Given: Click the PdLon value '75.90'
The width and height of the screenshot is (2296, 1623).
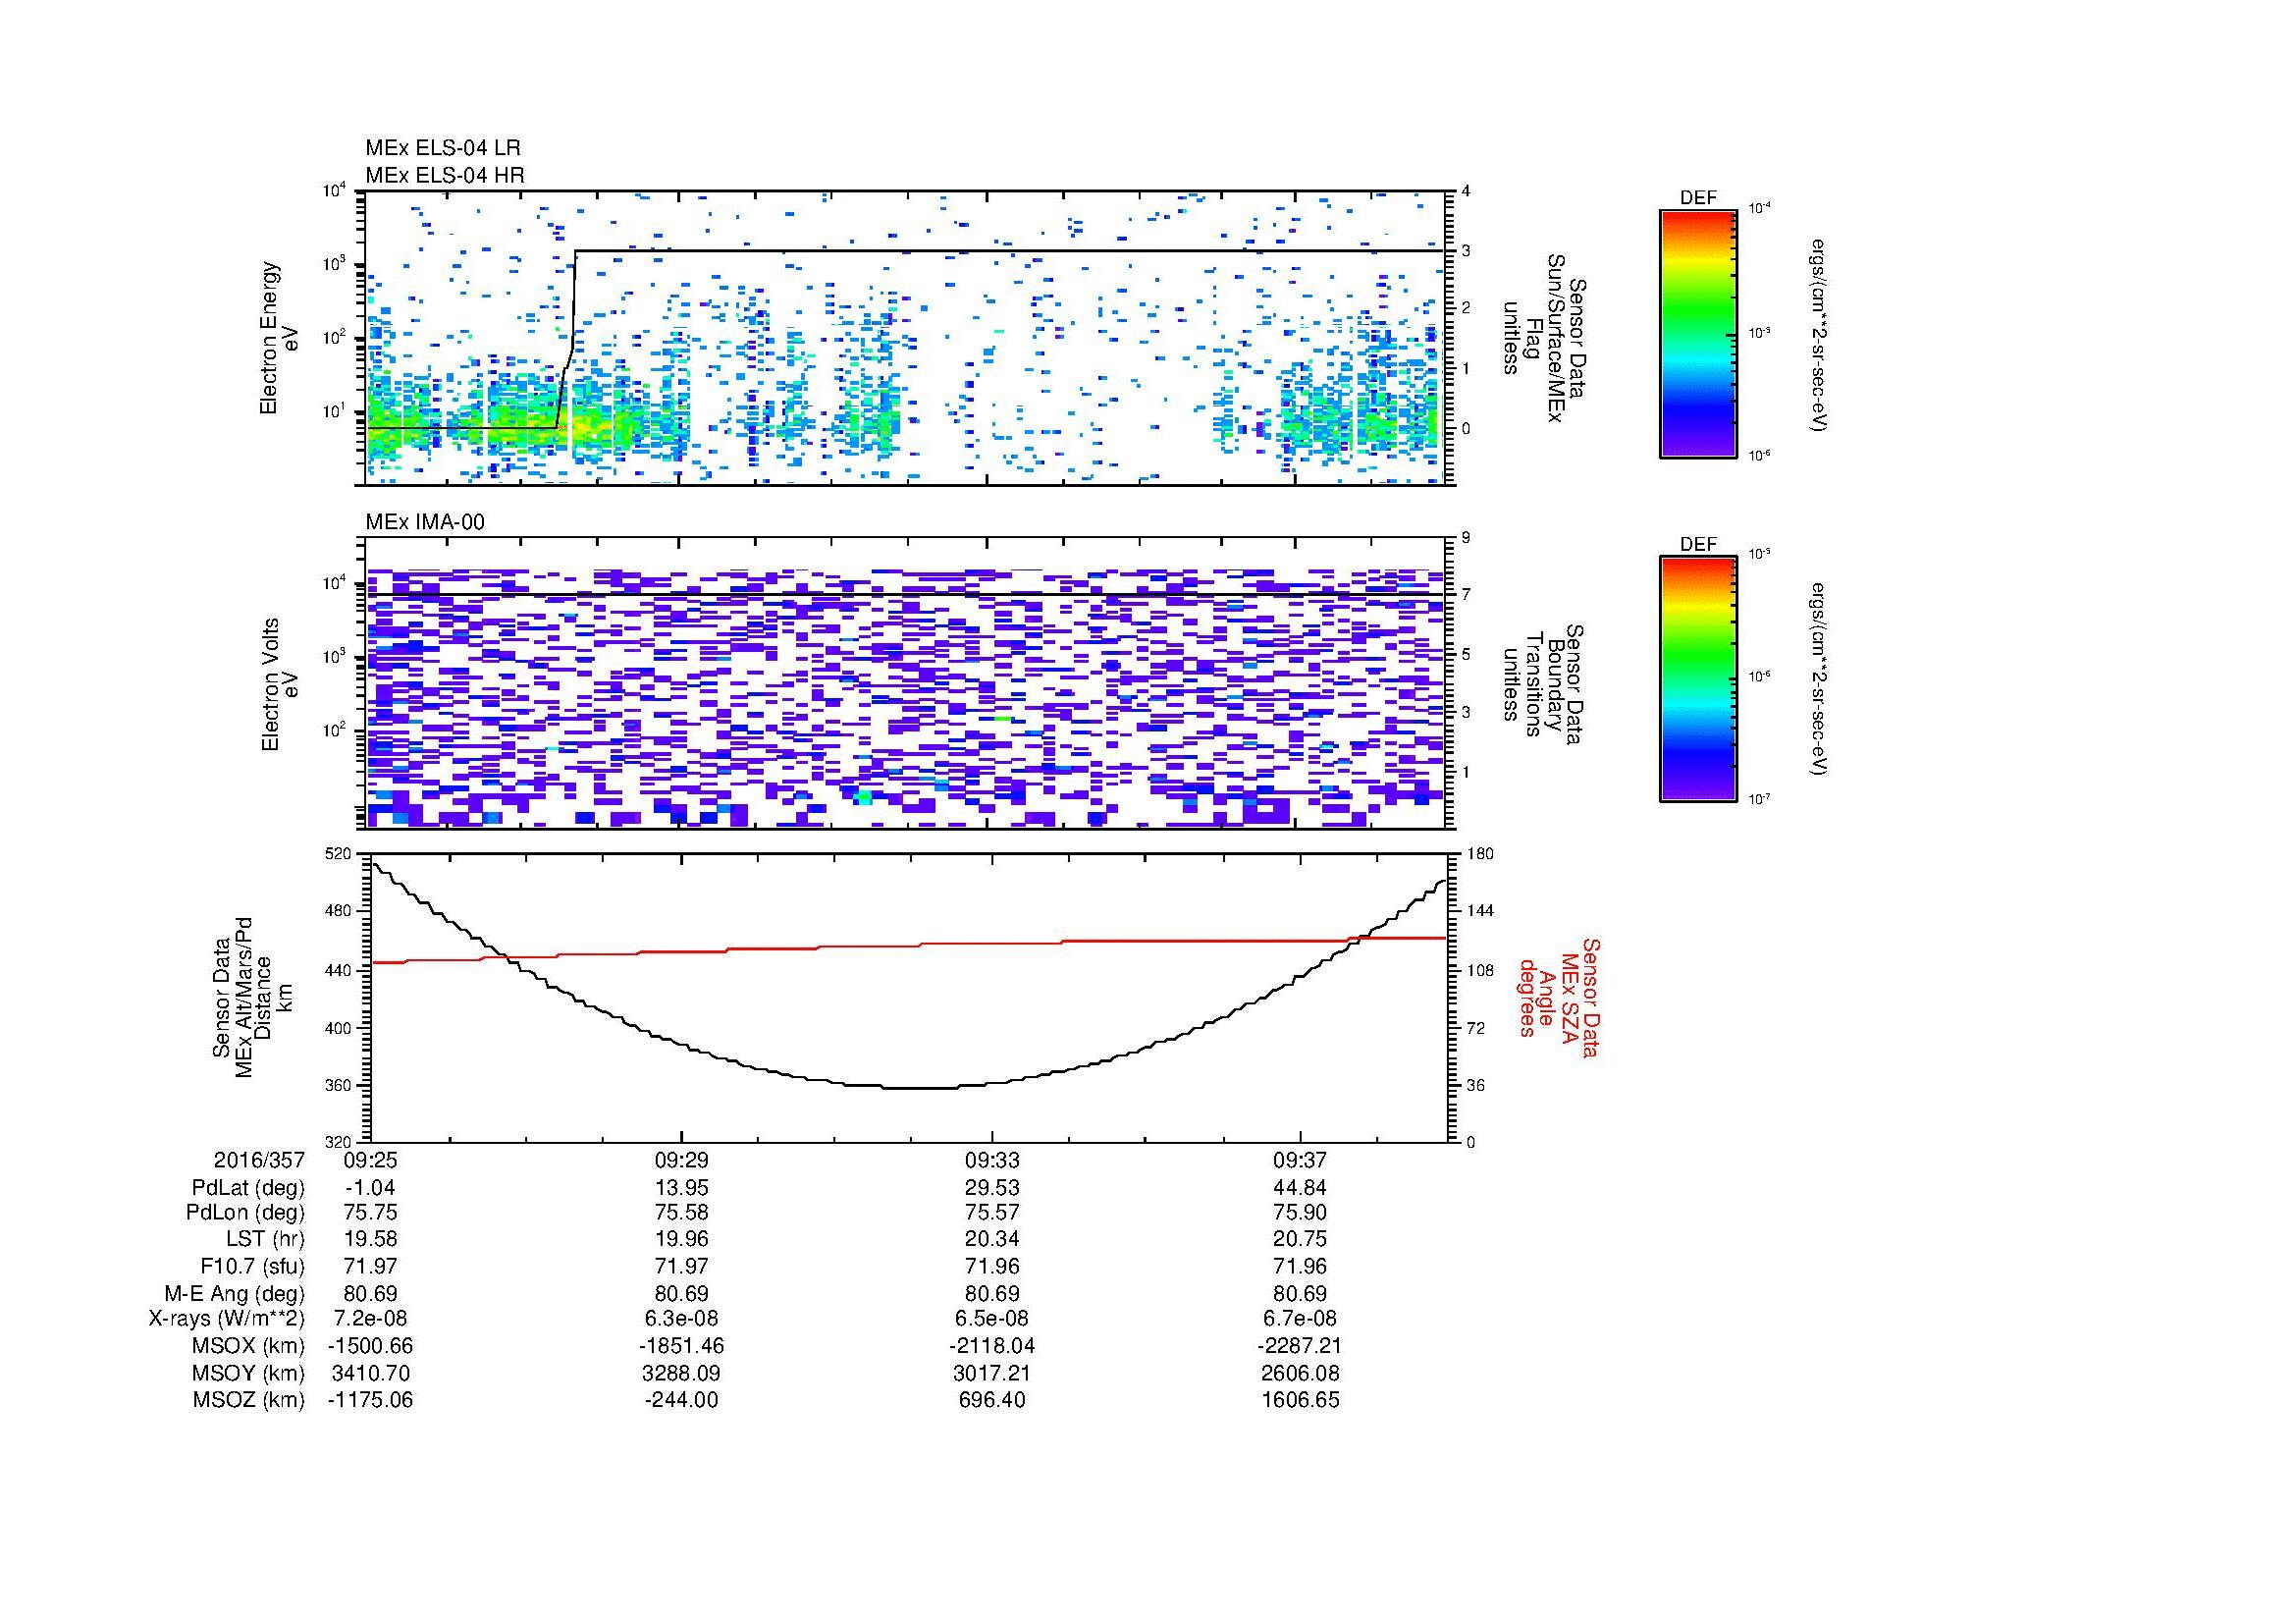Looking at the screenshot, I should coord(1300,1214).
